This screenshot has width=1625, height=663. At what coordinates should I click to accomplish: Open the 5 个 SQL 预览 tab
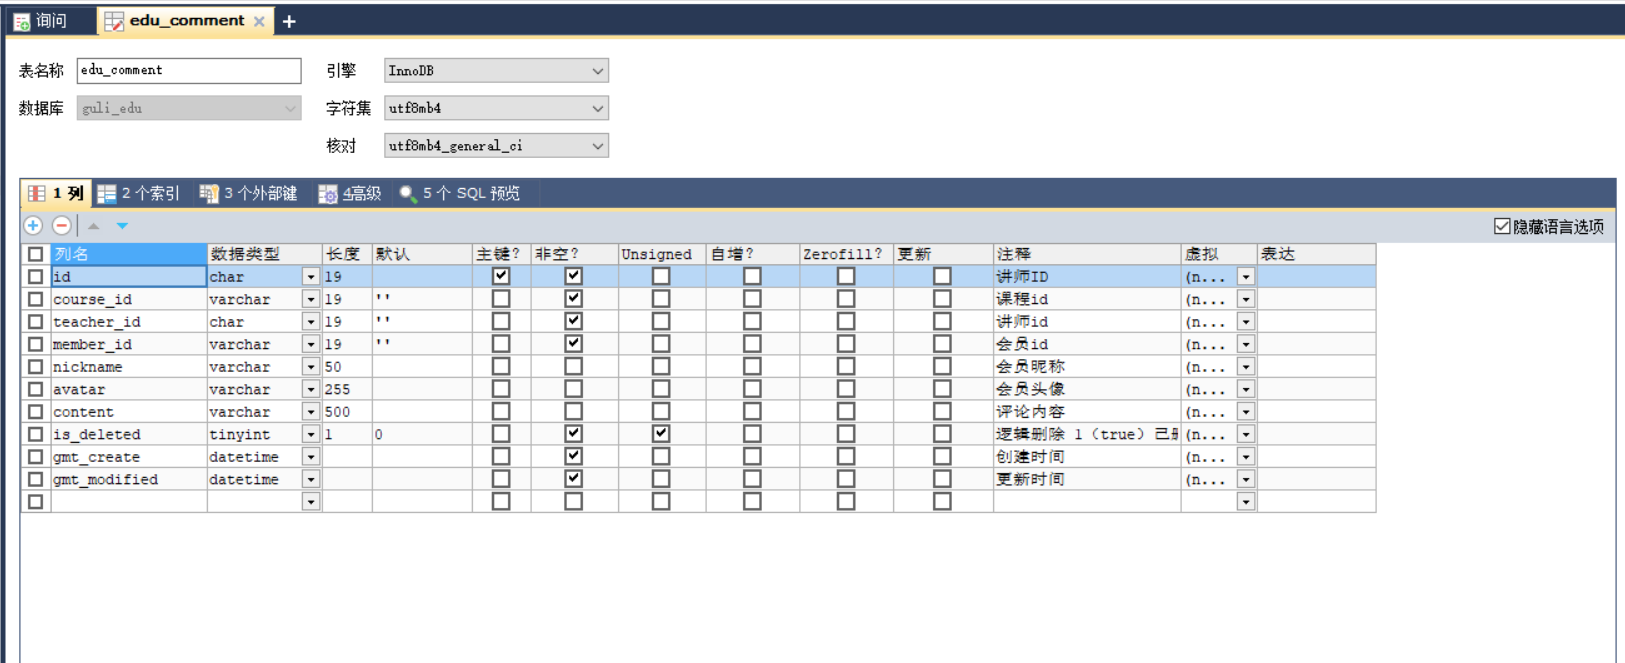(460, 193)
